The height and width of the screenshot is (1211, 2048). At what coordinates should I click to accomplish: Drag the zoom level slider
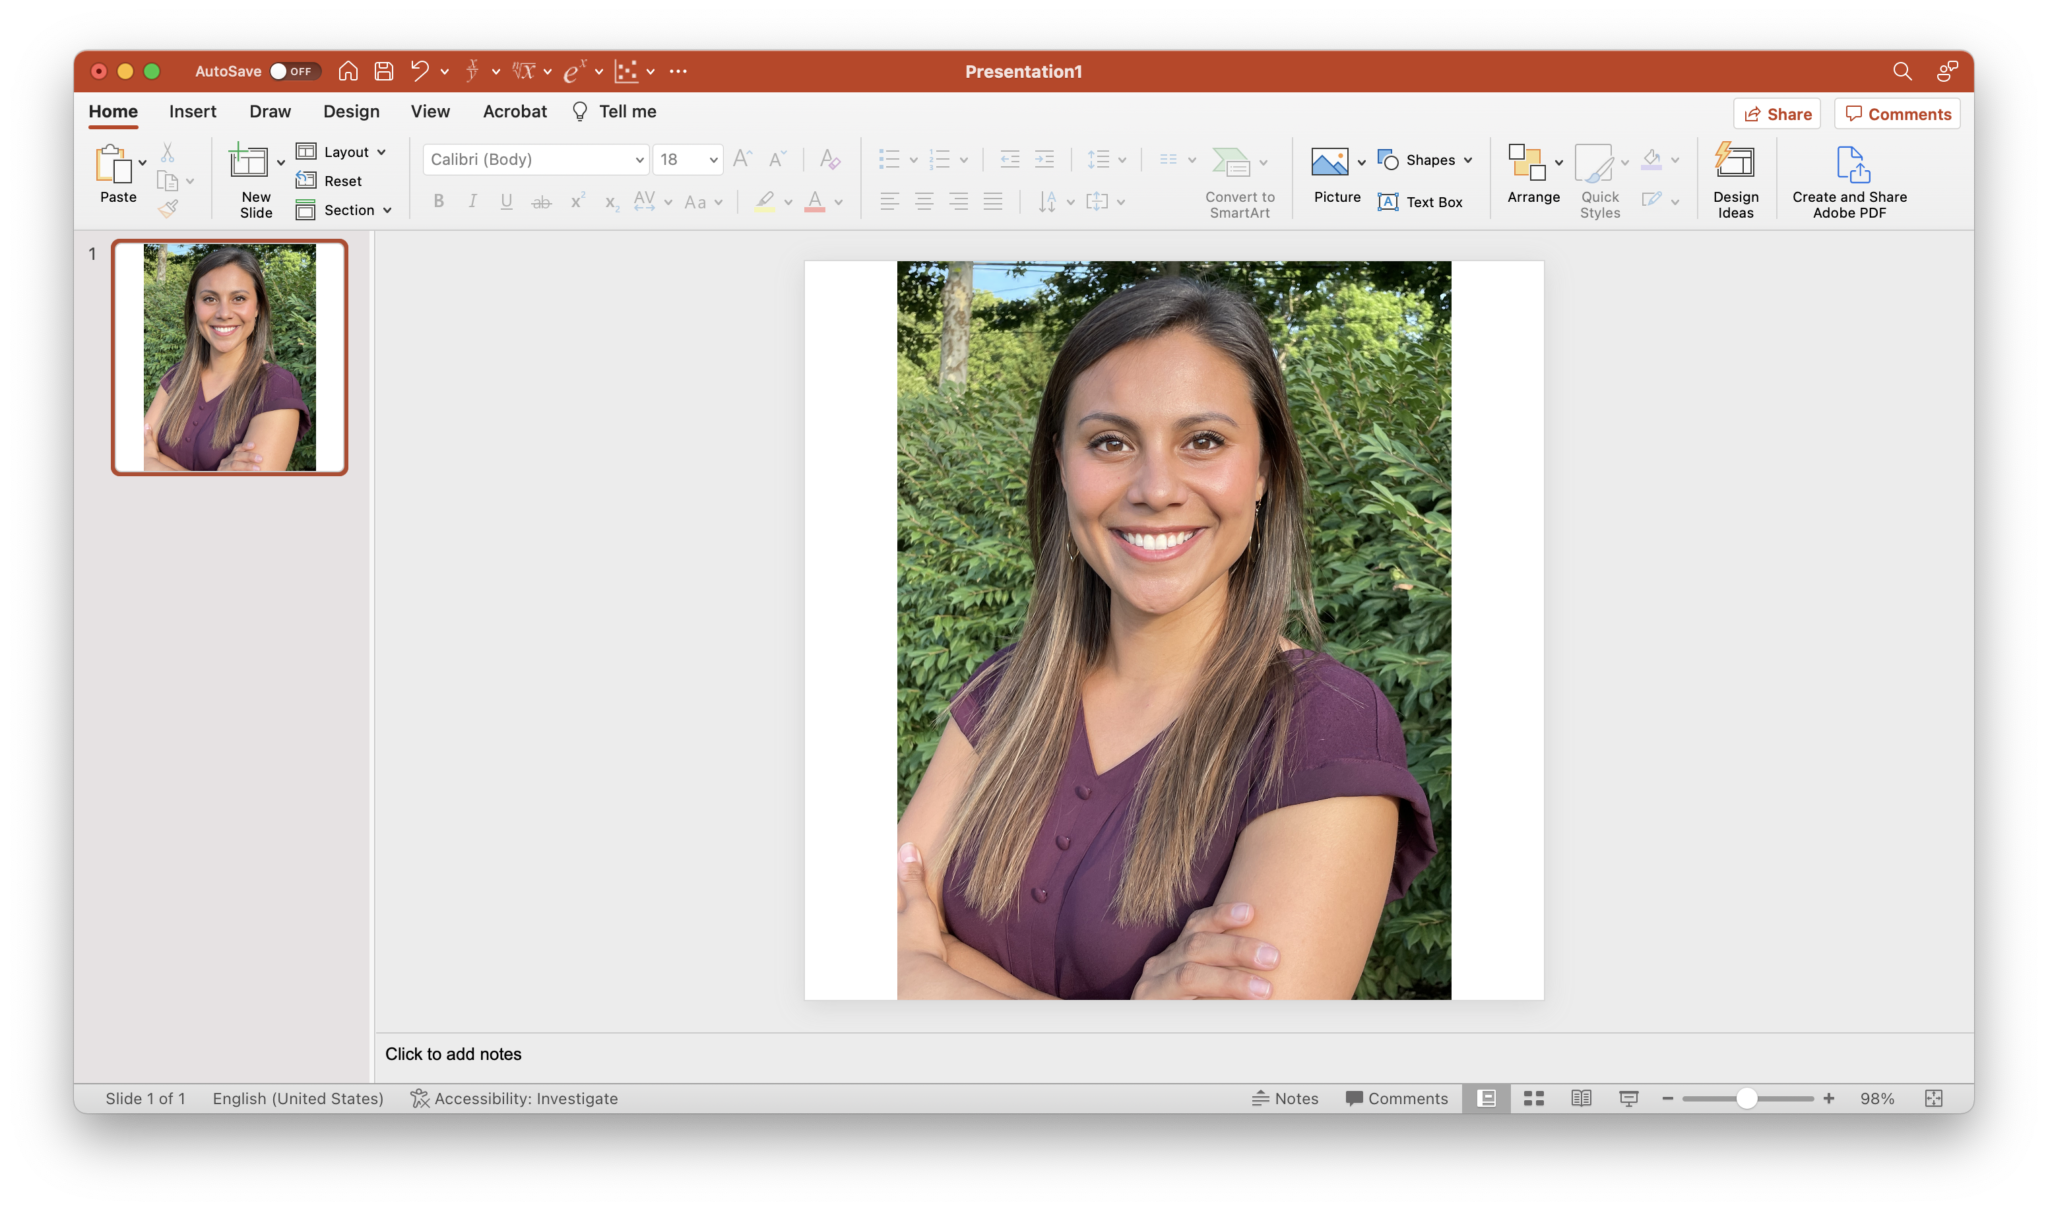tap(1747, 1099)
